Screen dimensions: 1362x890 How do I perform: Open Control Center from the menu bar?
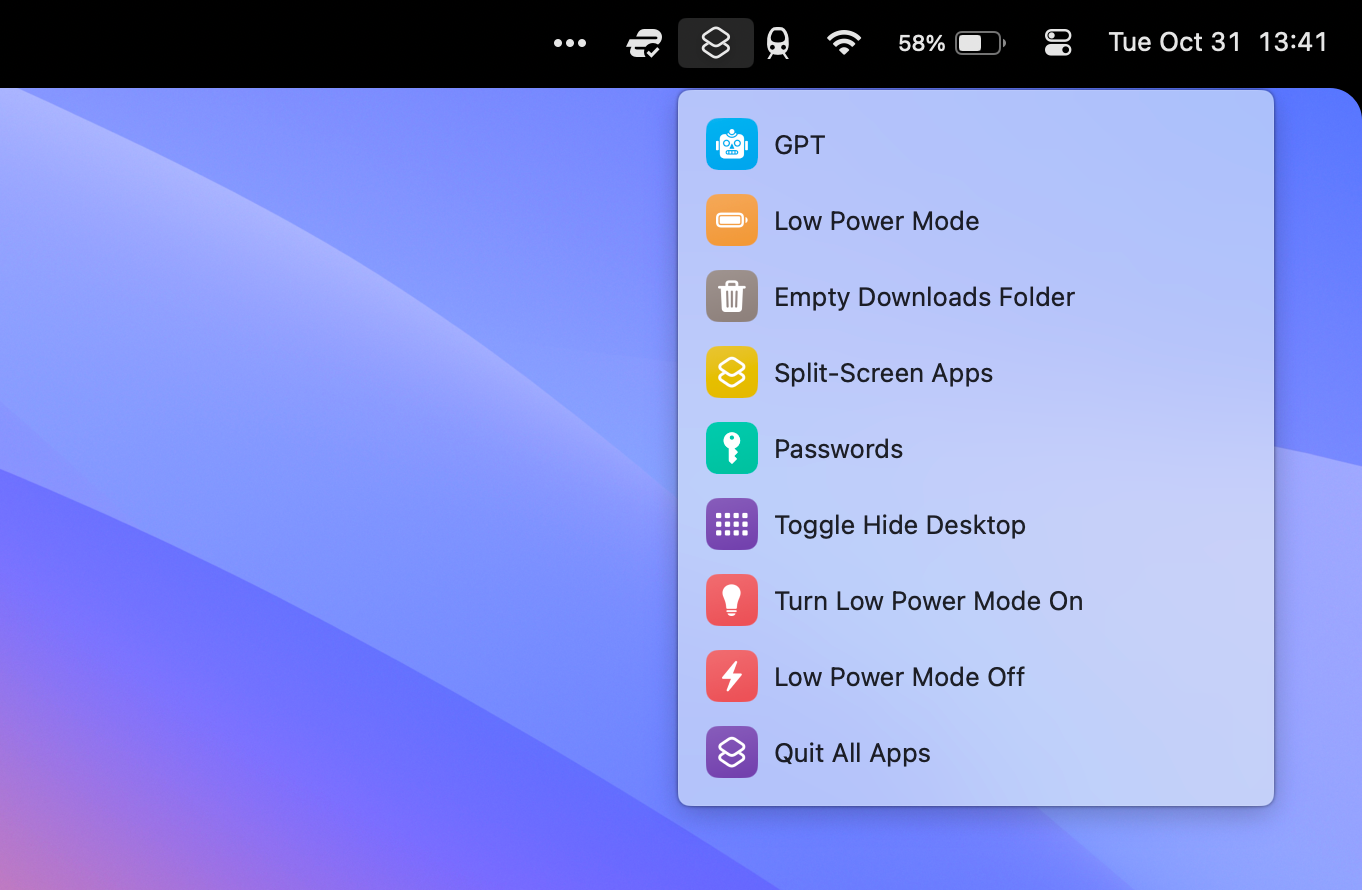1057,42
